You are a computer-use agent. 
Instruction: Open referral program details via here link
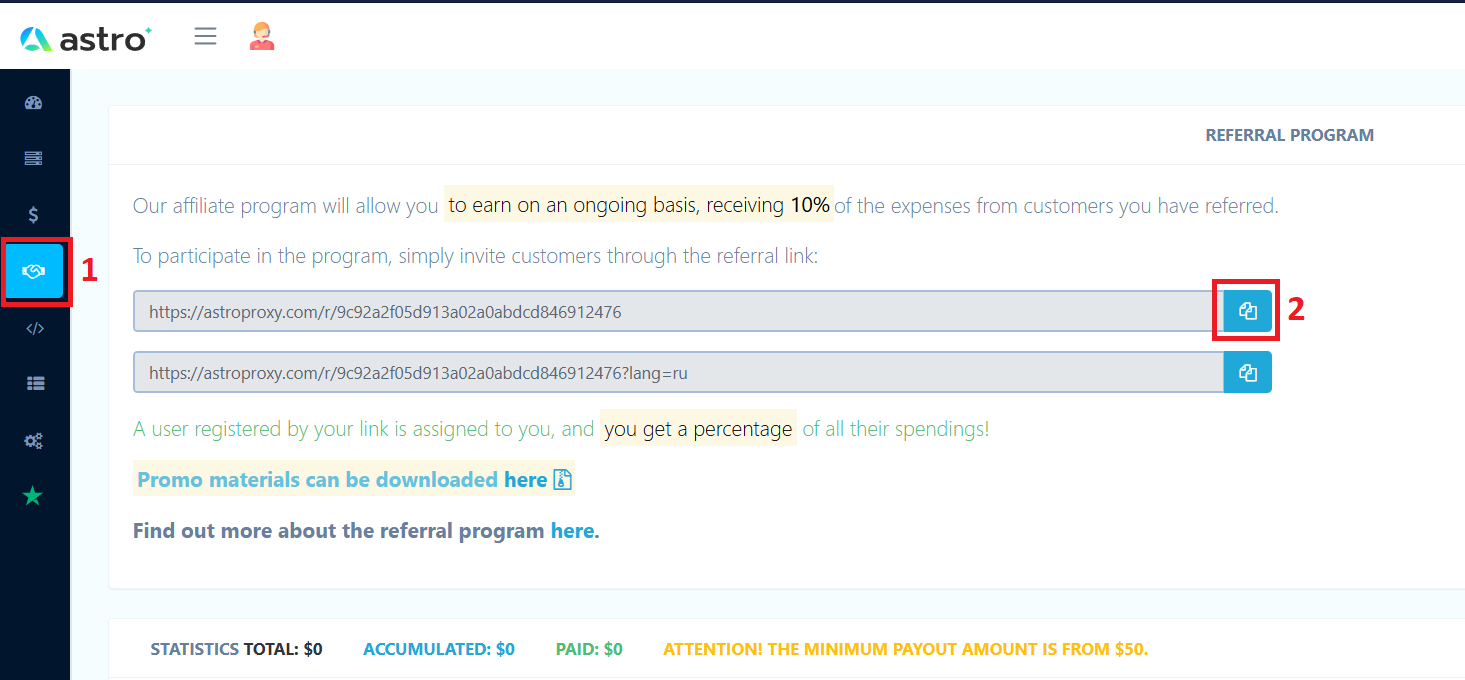tap(571, 530)
